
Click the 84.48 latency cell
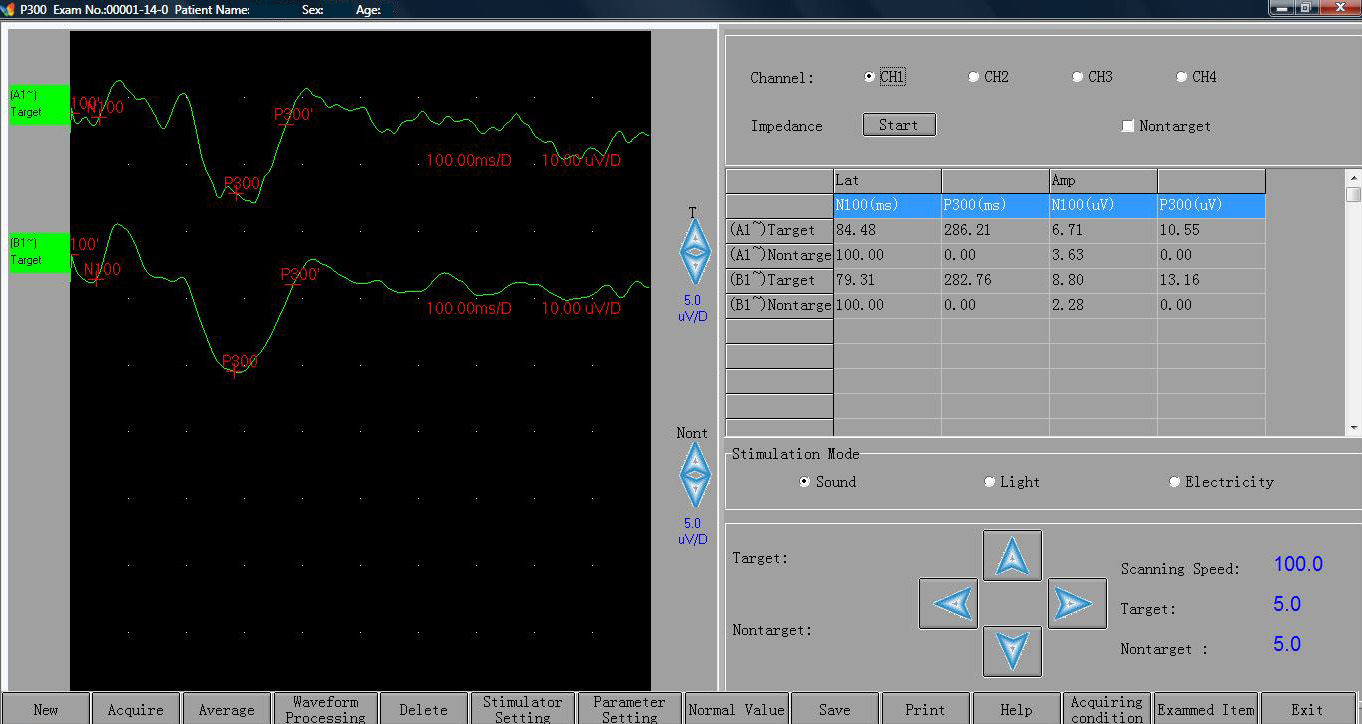tap(888, 230)
